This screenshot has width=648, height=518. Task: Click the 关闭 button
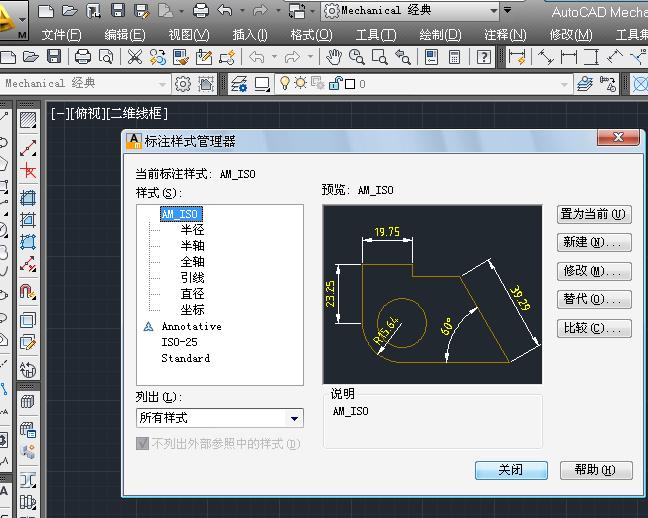[511, 470]
